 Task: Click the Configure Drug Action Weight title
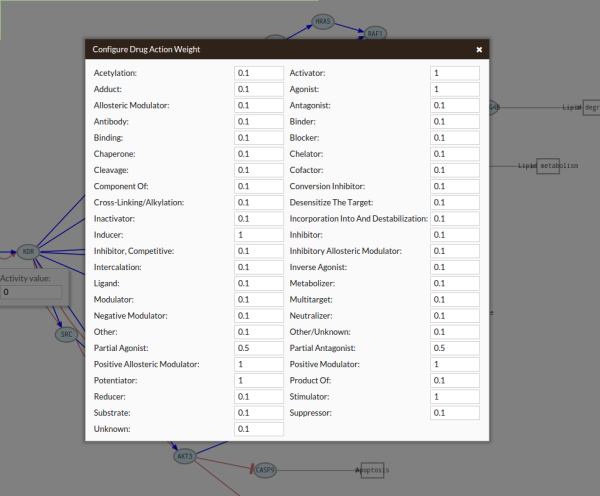pos(146,49)
